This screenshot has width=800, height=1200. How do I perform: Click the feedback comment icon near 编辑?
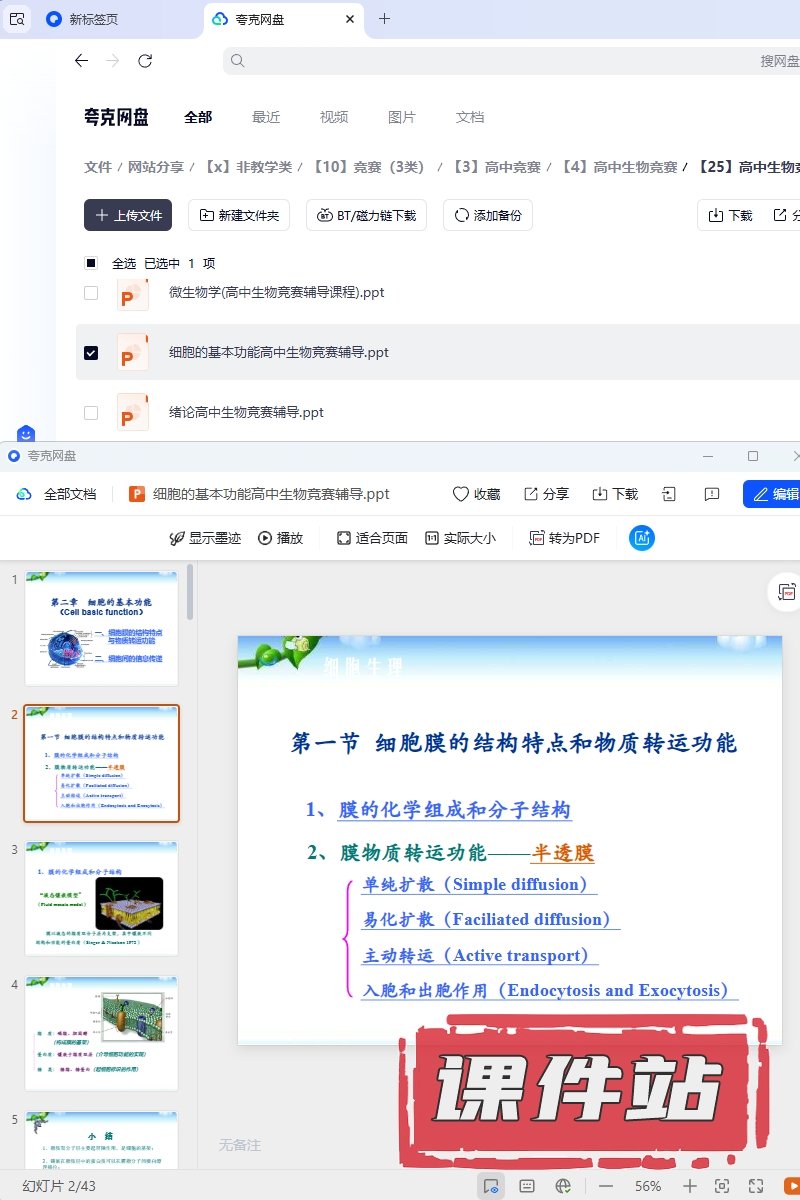click(712, 494)
